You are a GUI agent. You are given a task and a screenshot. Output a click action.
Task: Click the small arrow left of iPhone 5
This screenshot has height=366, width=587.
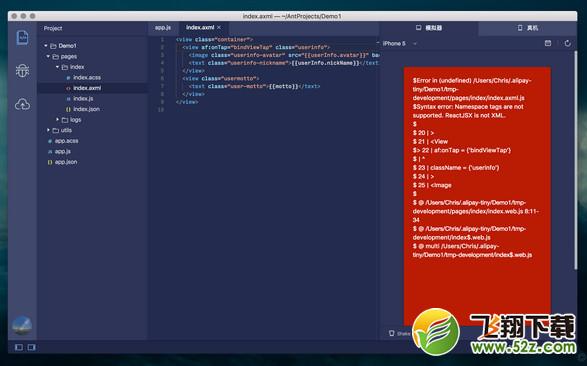point(378,43)
